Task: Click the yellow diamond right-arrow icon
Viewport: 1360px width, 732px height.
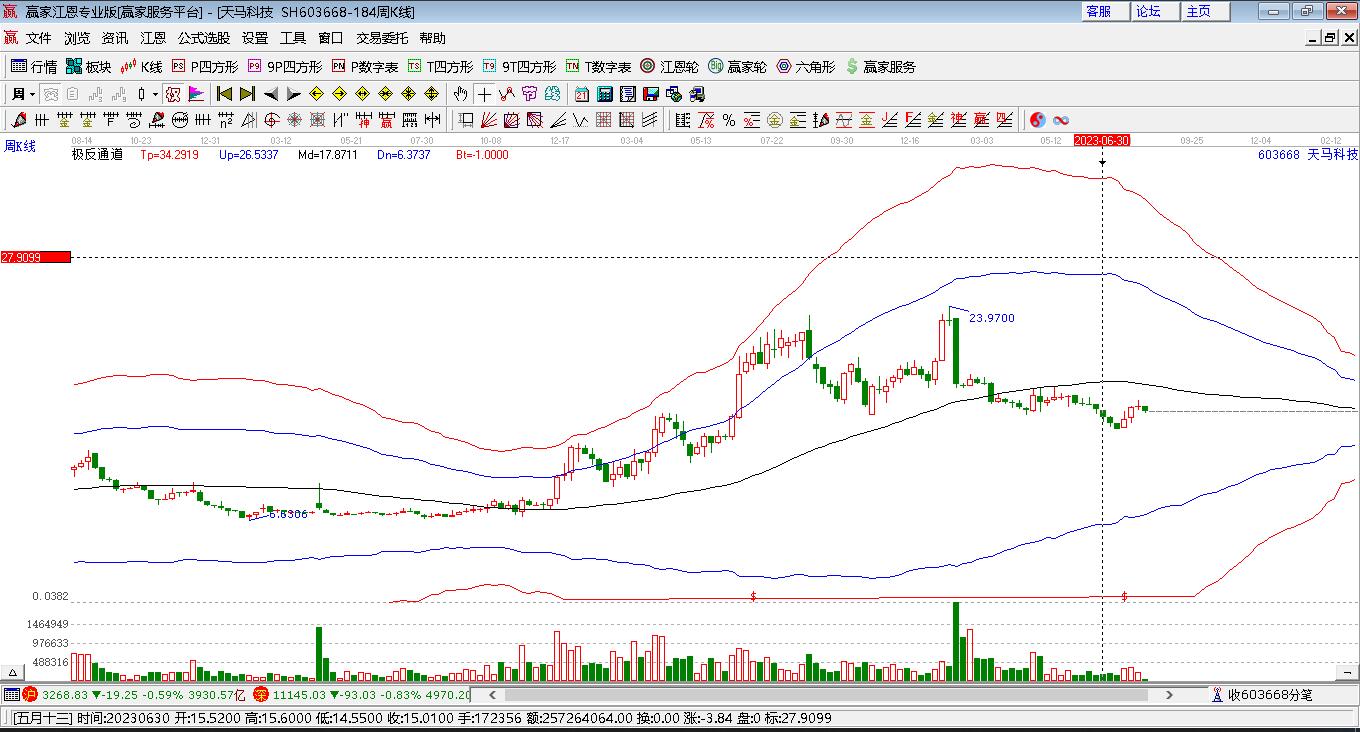Action: [x=339, y=94]
